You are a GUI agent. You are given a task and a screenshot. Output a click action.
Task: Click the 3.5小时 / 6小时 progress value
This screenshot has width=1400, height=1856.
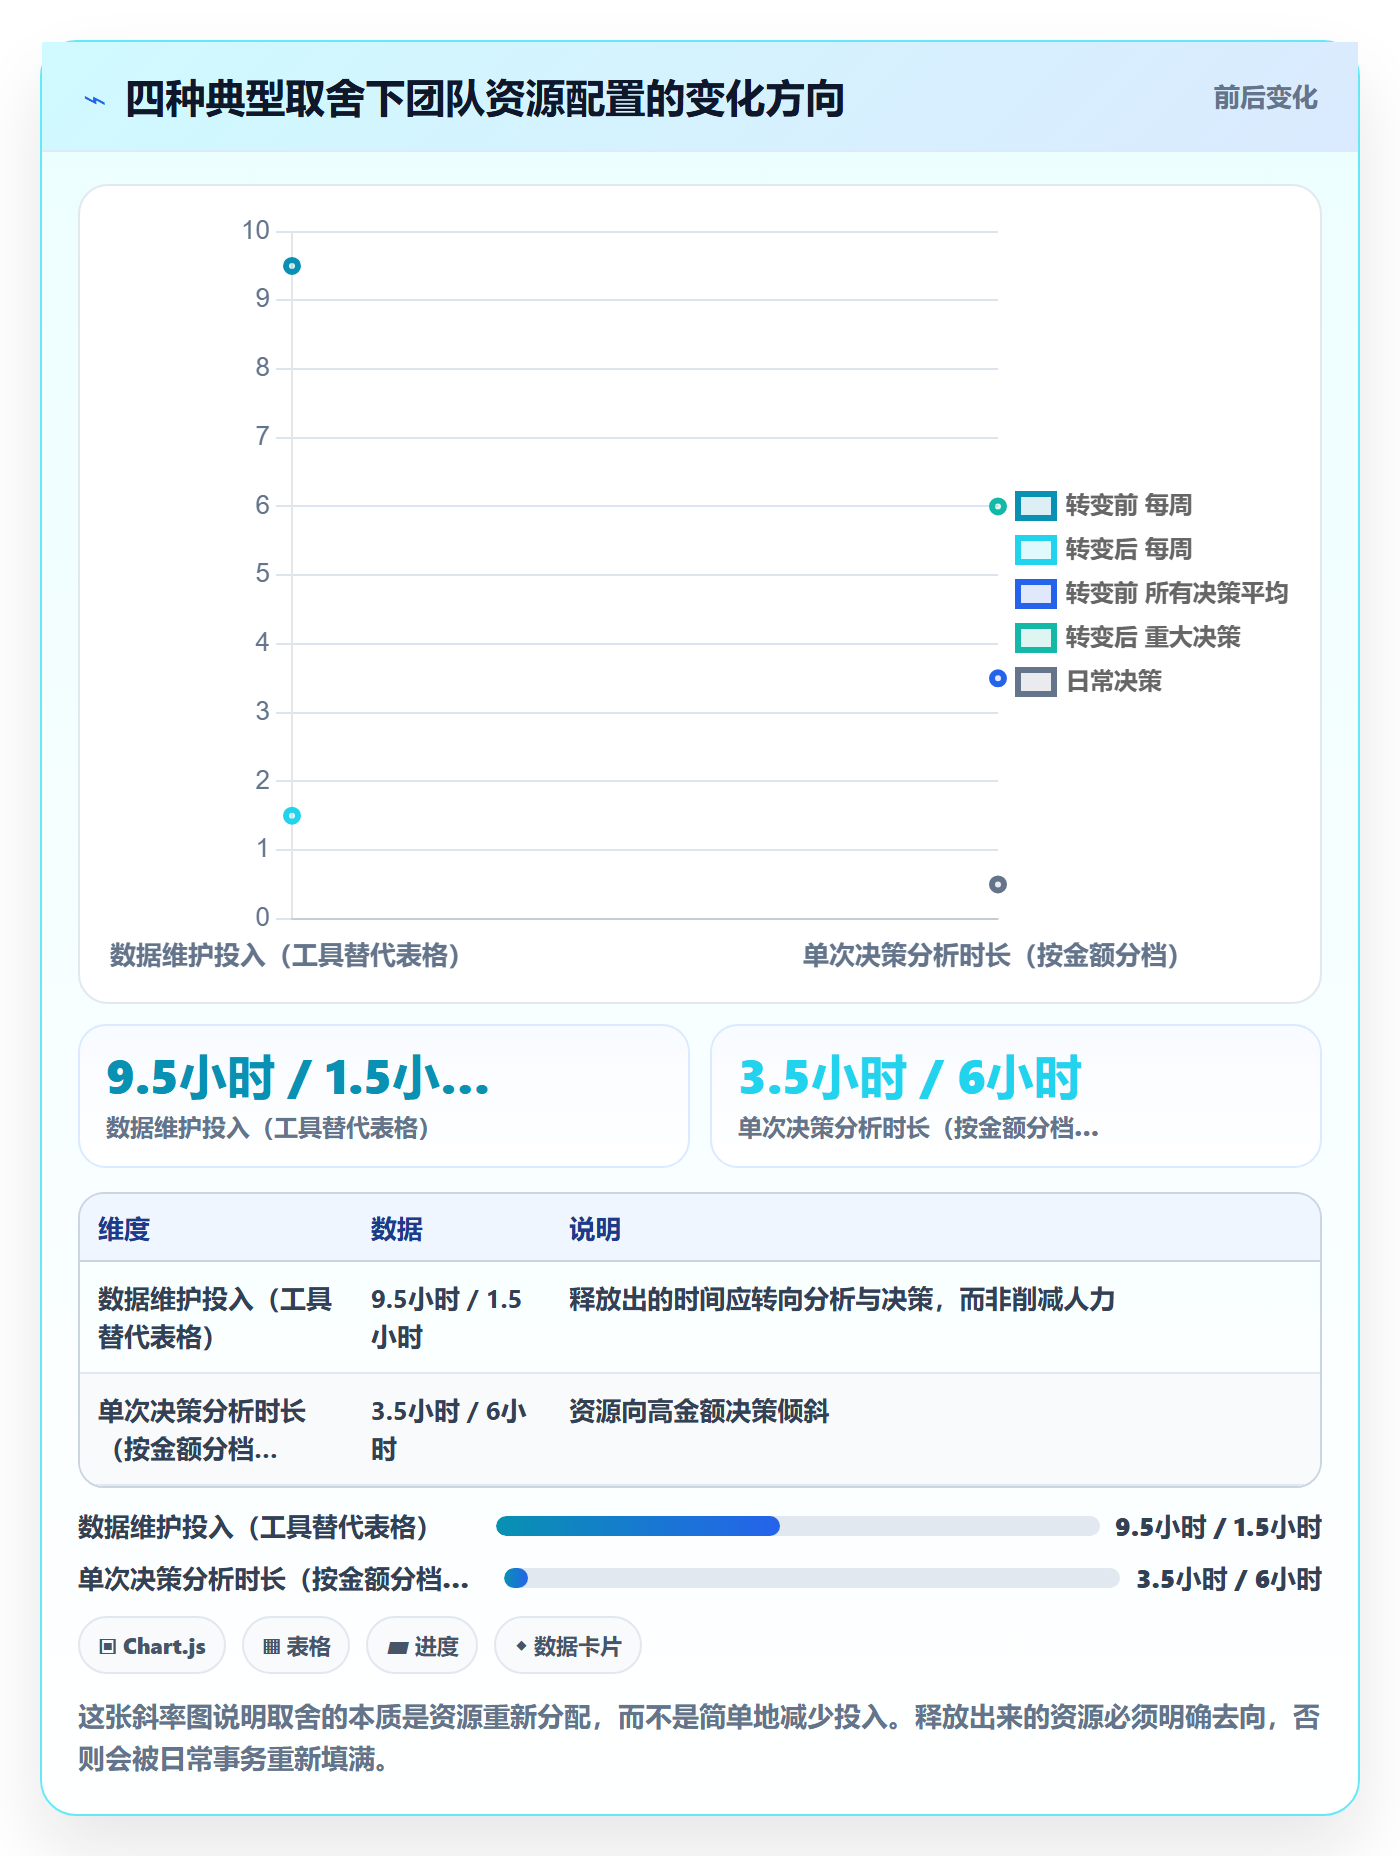1229,1579
